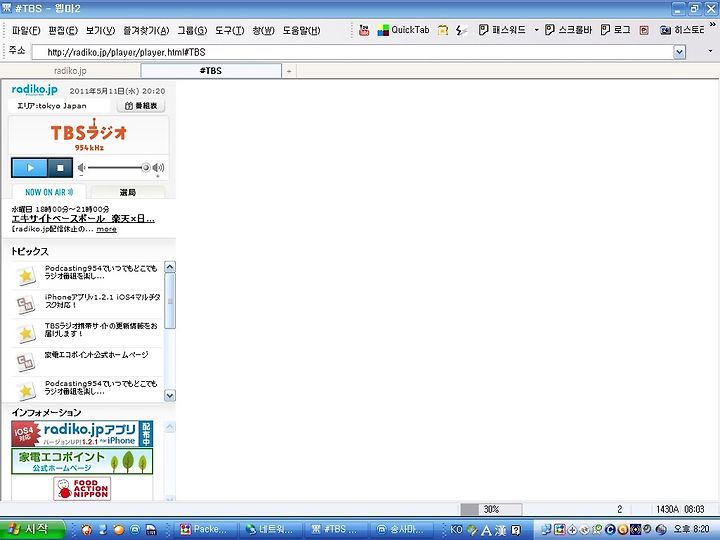
Task: Click the 30% progress bar in status bar
Action: click(491, 509)
